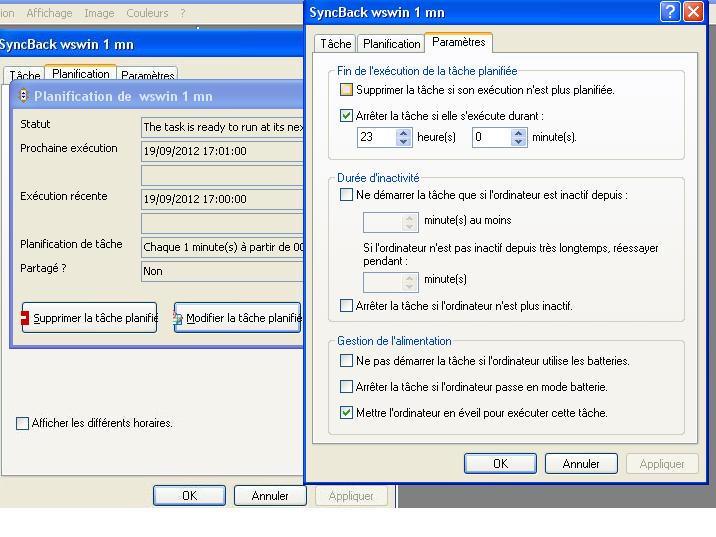716x537 pixels.
Task: Click Supprimer la tâche planifiée button
Action: pos(90,318)
